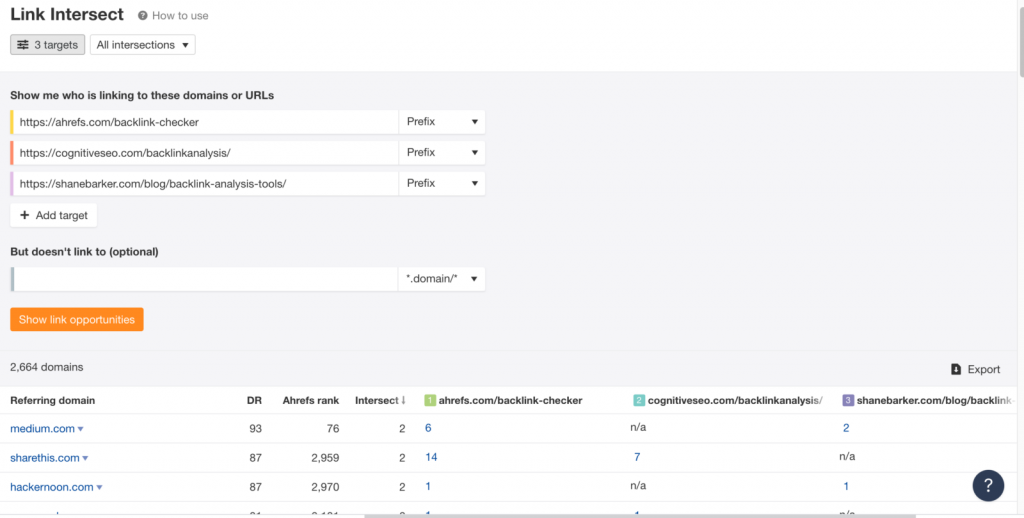Click the green number 1 column badge
1024x518 pixels.
[430, 401]
